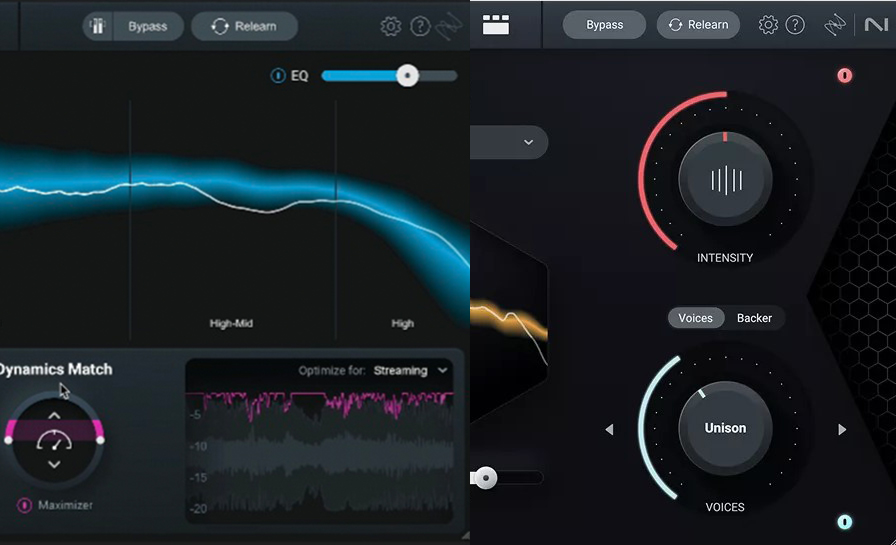Click the down chevron in Dynamics Match dial
The height and width of the screenshot is (545, 896).
coord(54,464)
